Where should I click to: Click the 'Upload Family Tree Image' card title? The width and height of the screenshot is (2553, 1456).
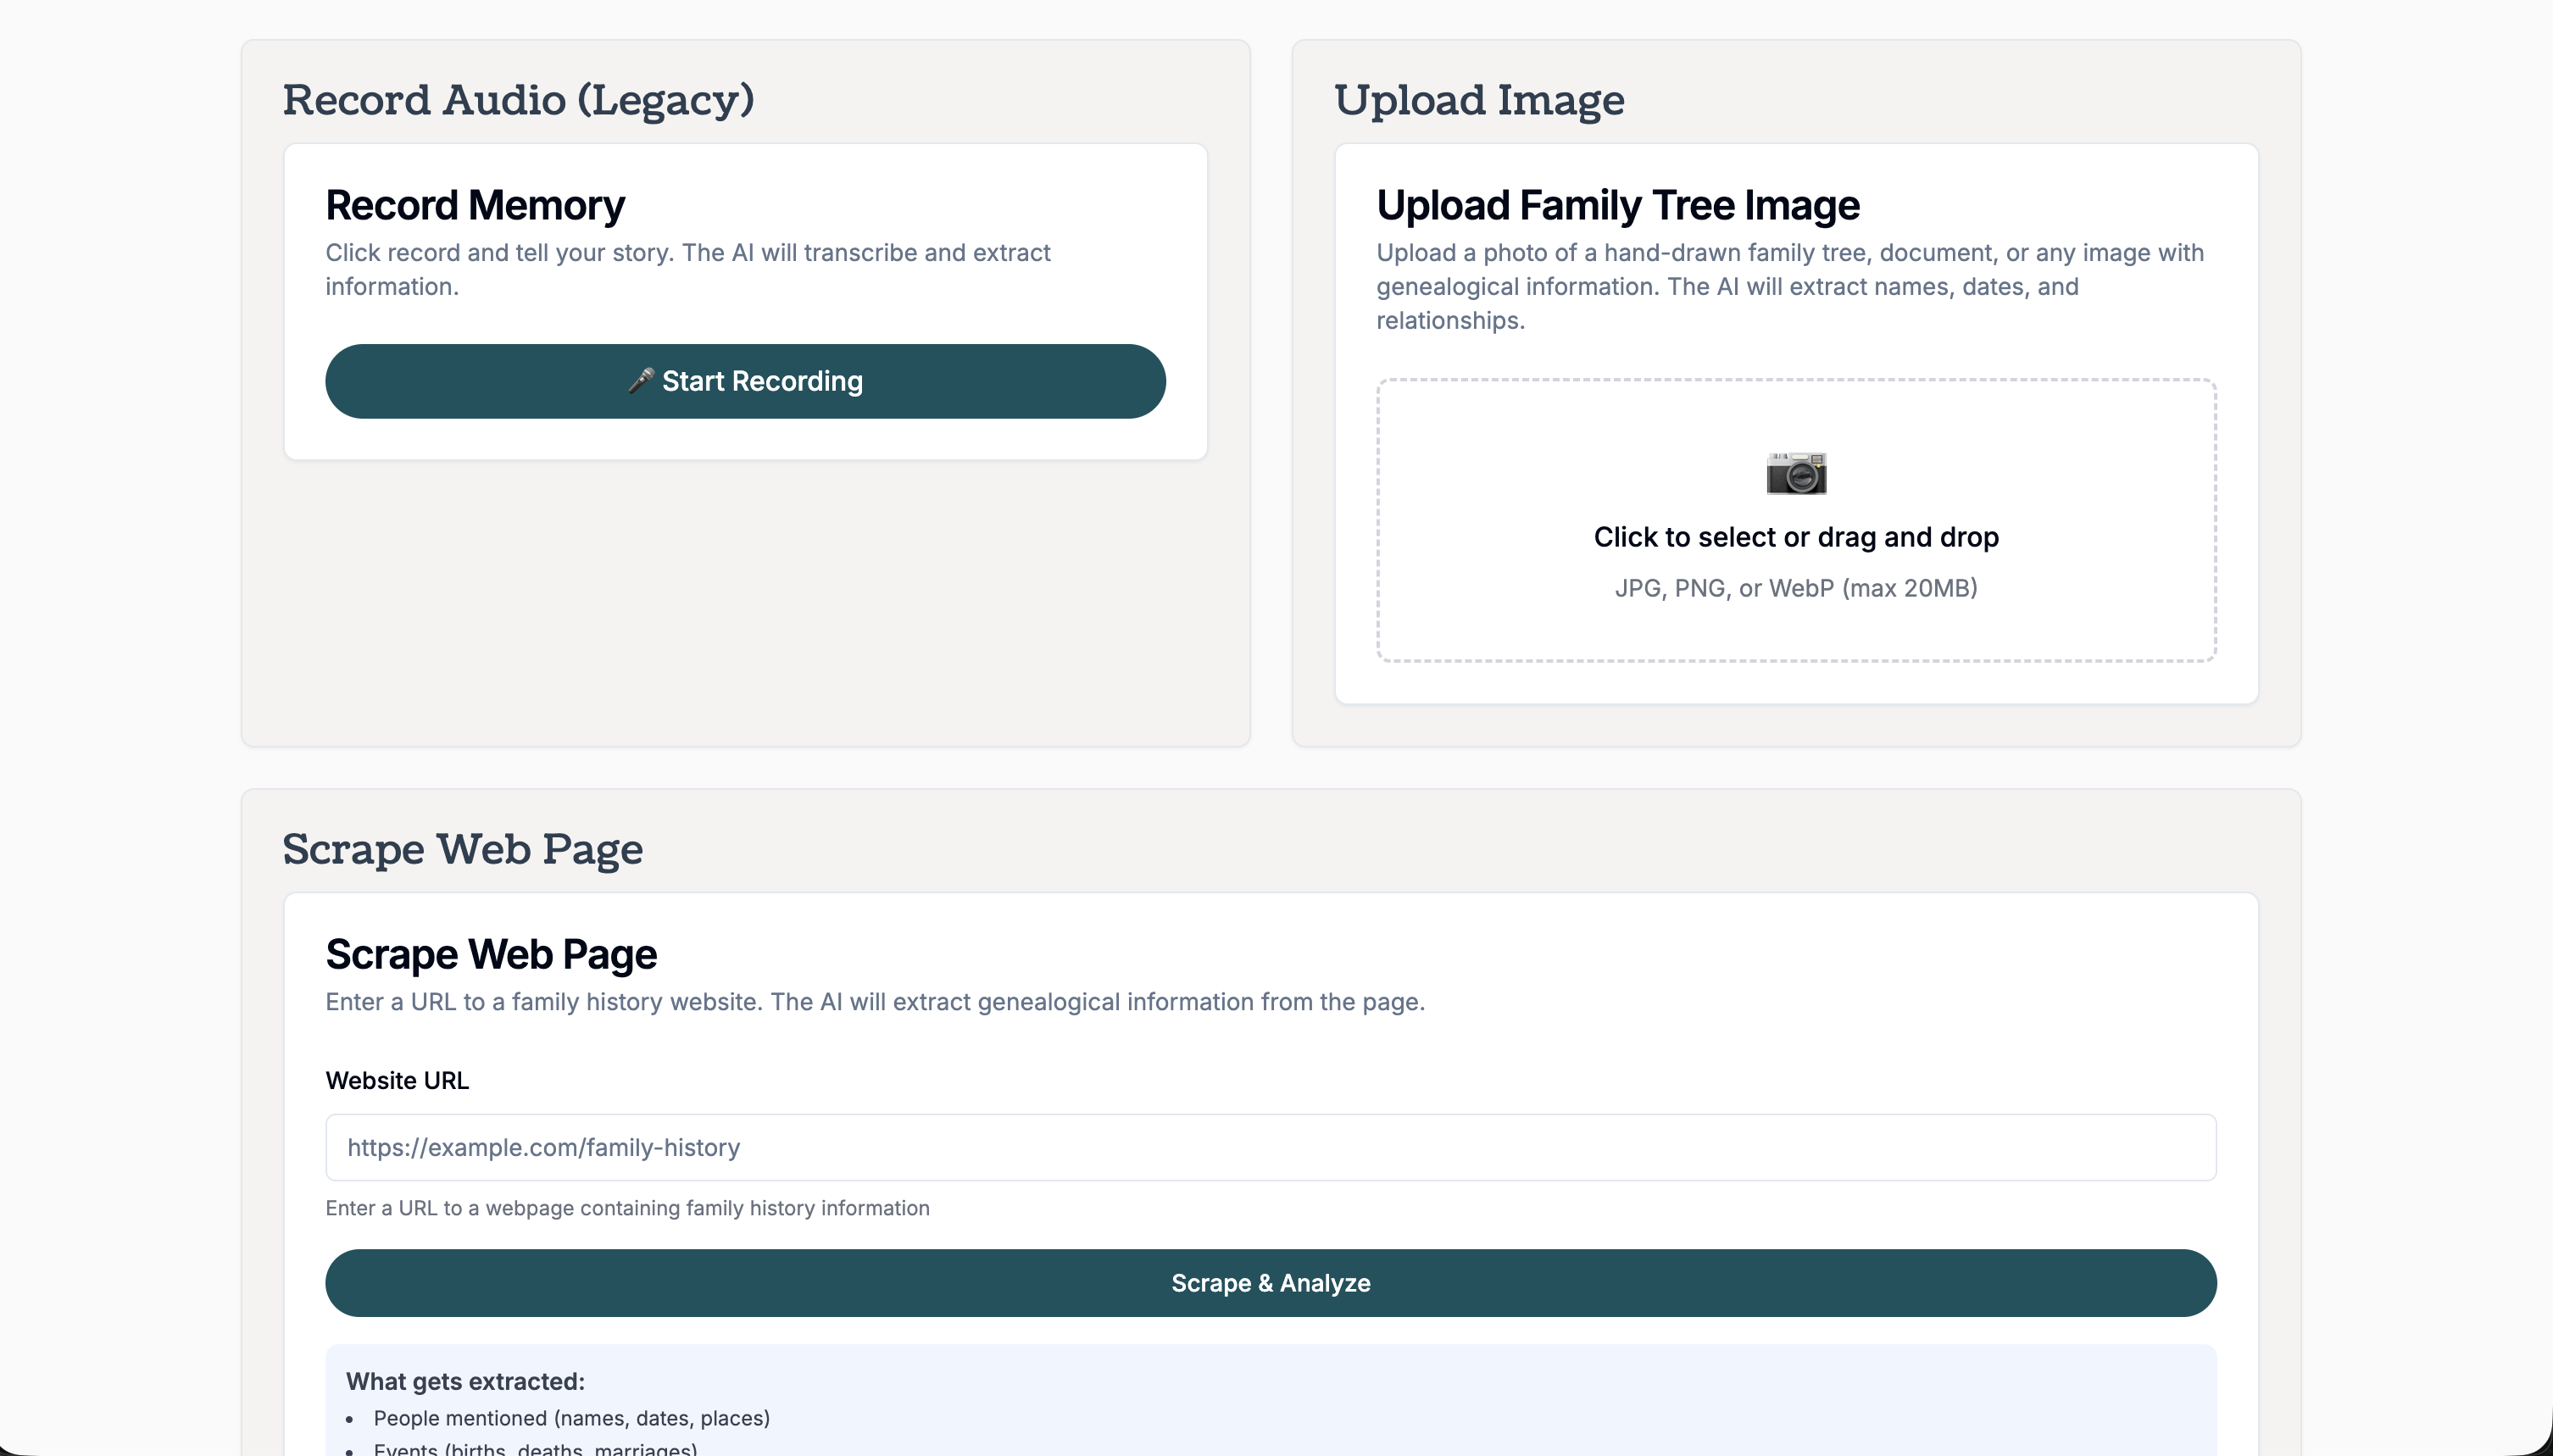(1617, 205)
